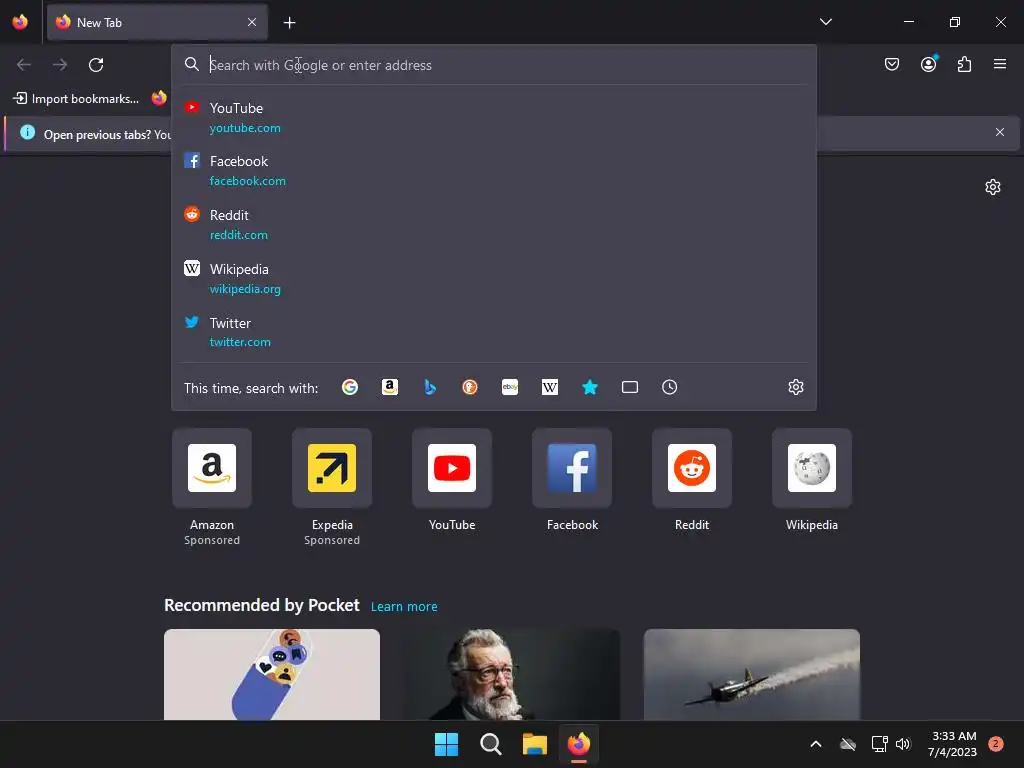Show hidden system tray icons
The image size is (1024, 768).
tap(816, 744)
